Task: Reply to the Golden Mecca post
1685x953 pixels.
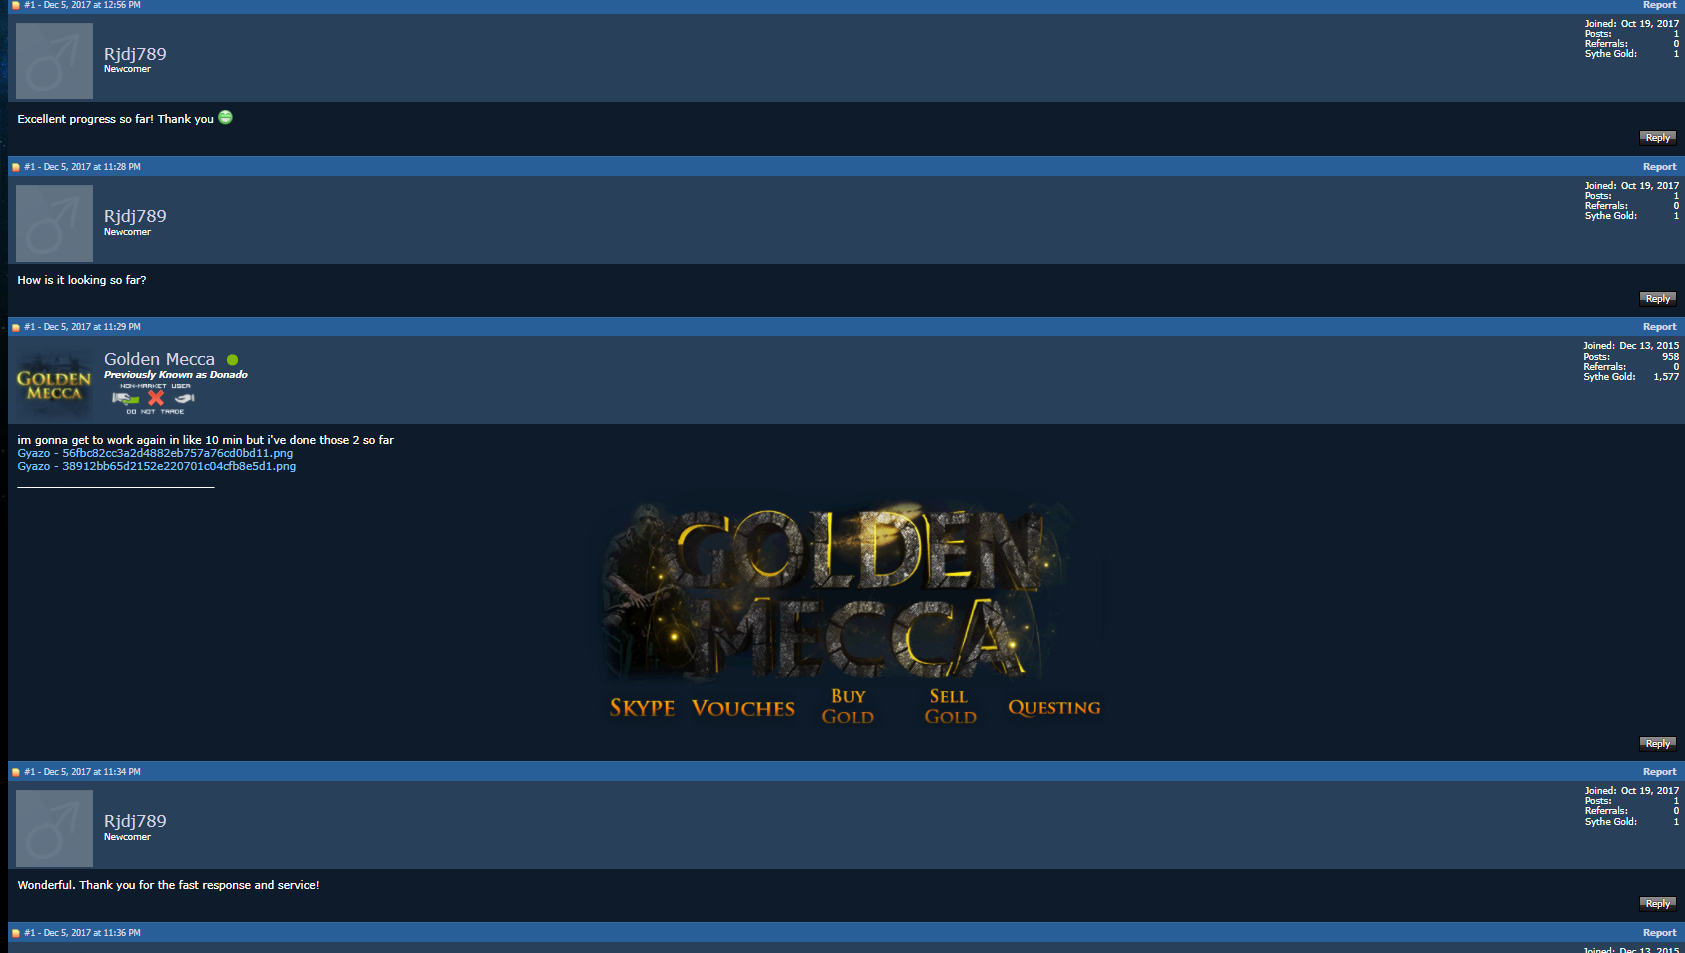Action: [x=1657, y=743]
